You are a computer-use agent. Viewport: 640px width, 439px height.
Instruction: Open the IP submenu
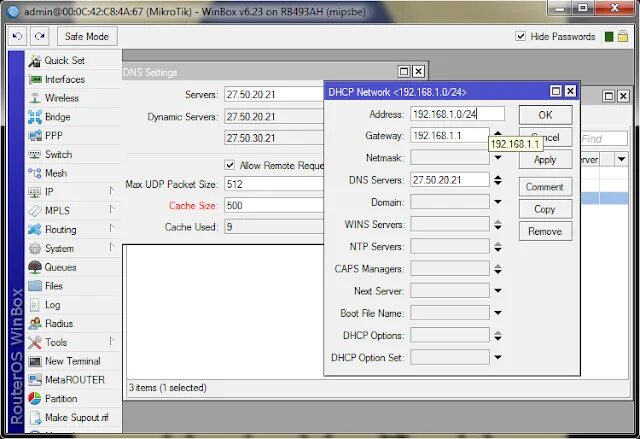(x=111, y=191)
